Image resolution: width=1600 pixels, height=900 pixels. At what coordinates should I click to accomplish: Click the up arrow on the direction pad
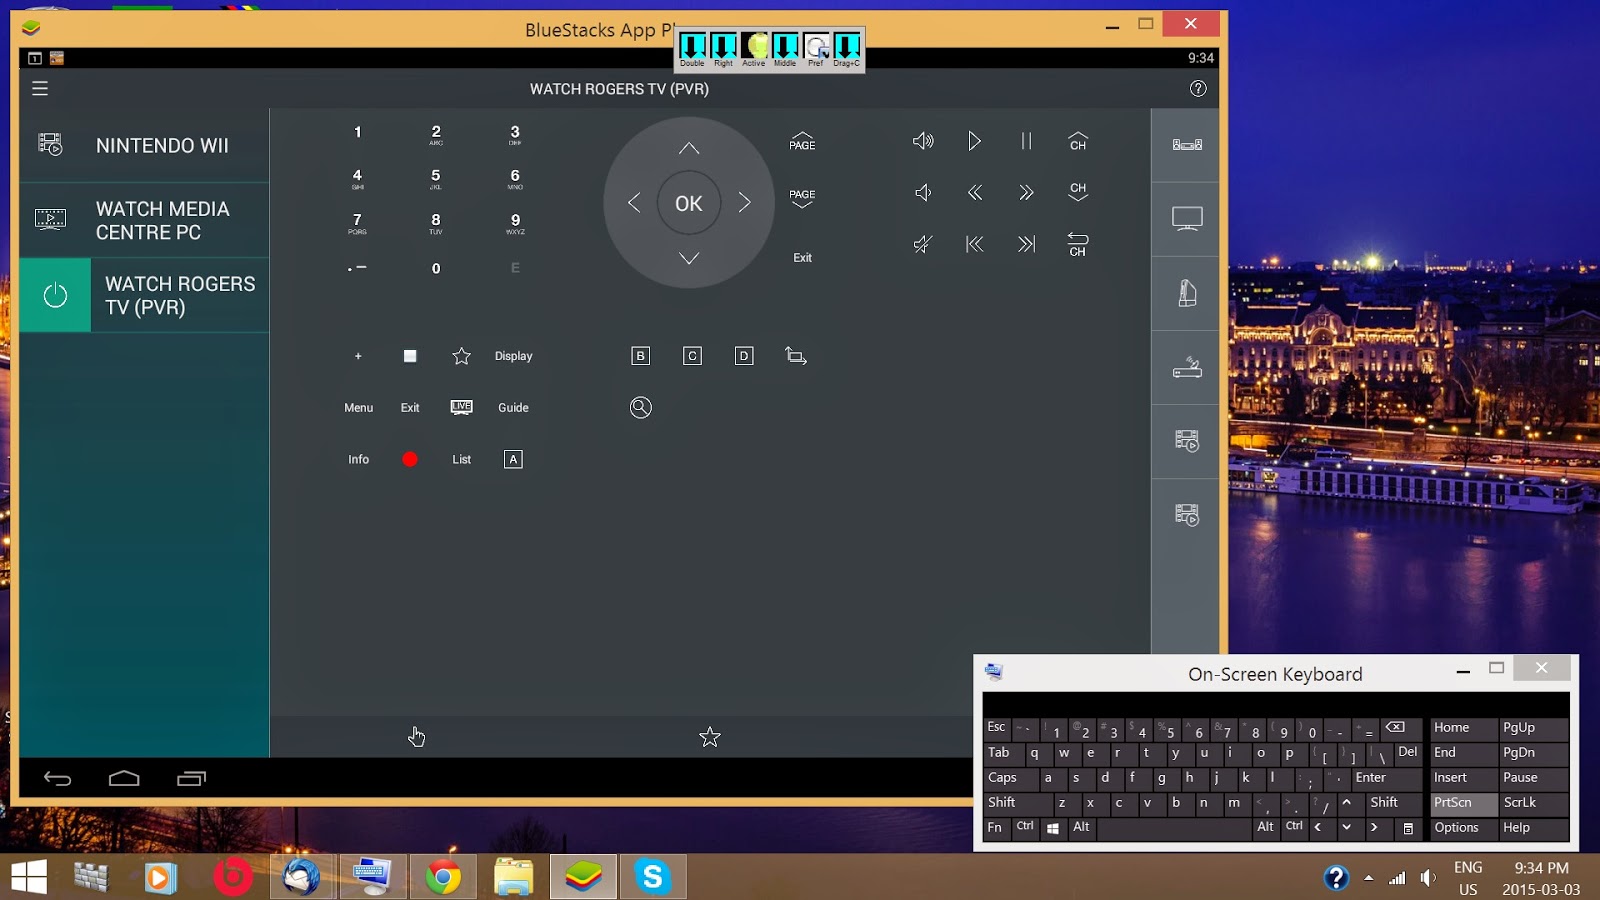[x=689, y=148]
